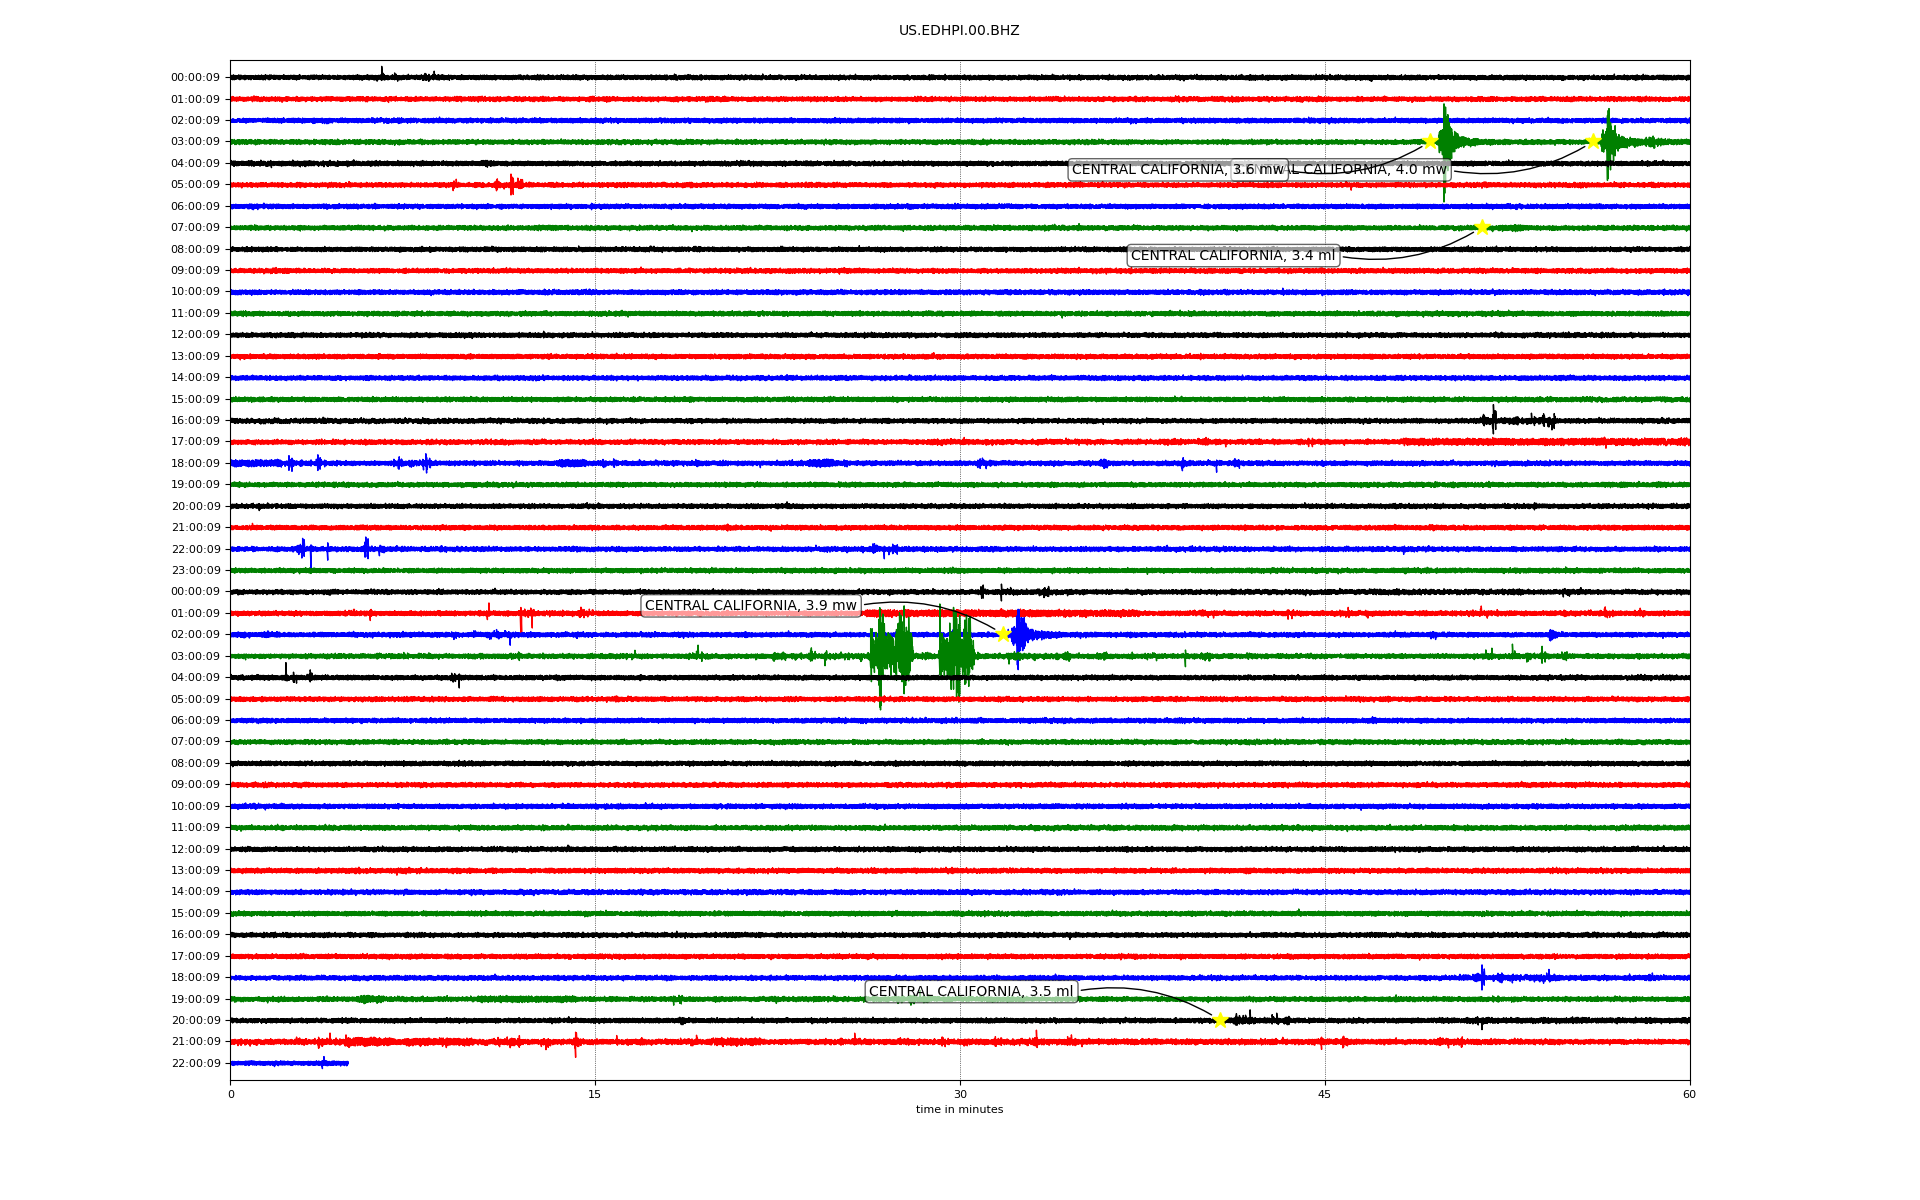
Task: Click the 30 minute x-axis tick
Action: [960, 1094]
